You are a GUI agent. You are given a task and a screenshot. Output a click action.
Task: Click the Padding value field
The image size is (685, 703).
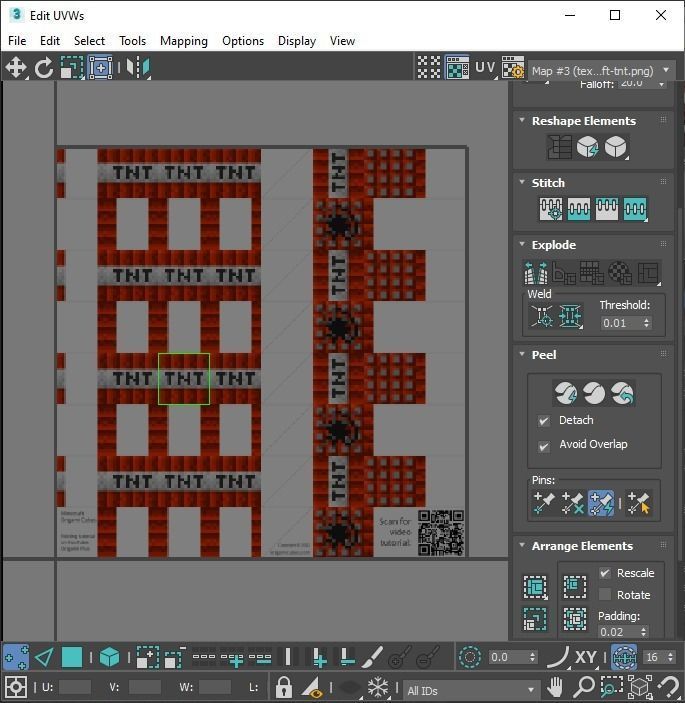[x=619, y=632]
